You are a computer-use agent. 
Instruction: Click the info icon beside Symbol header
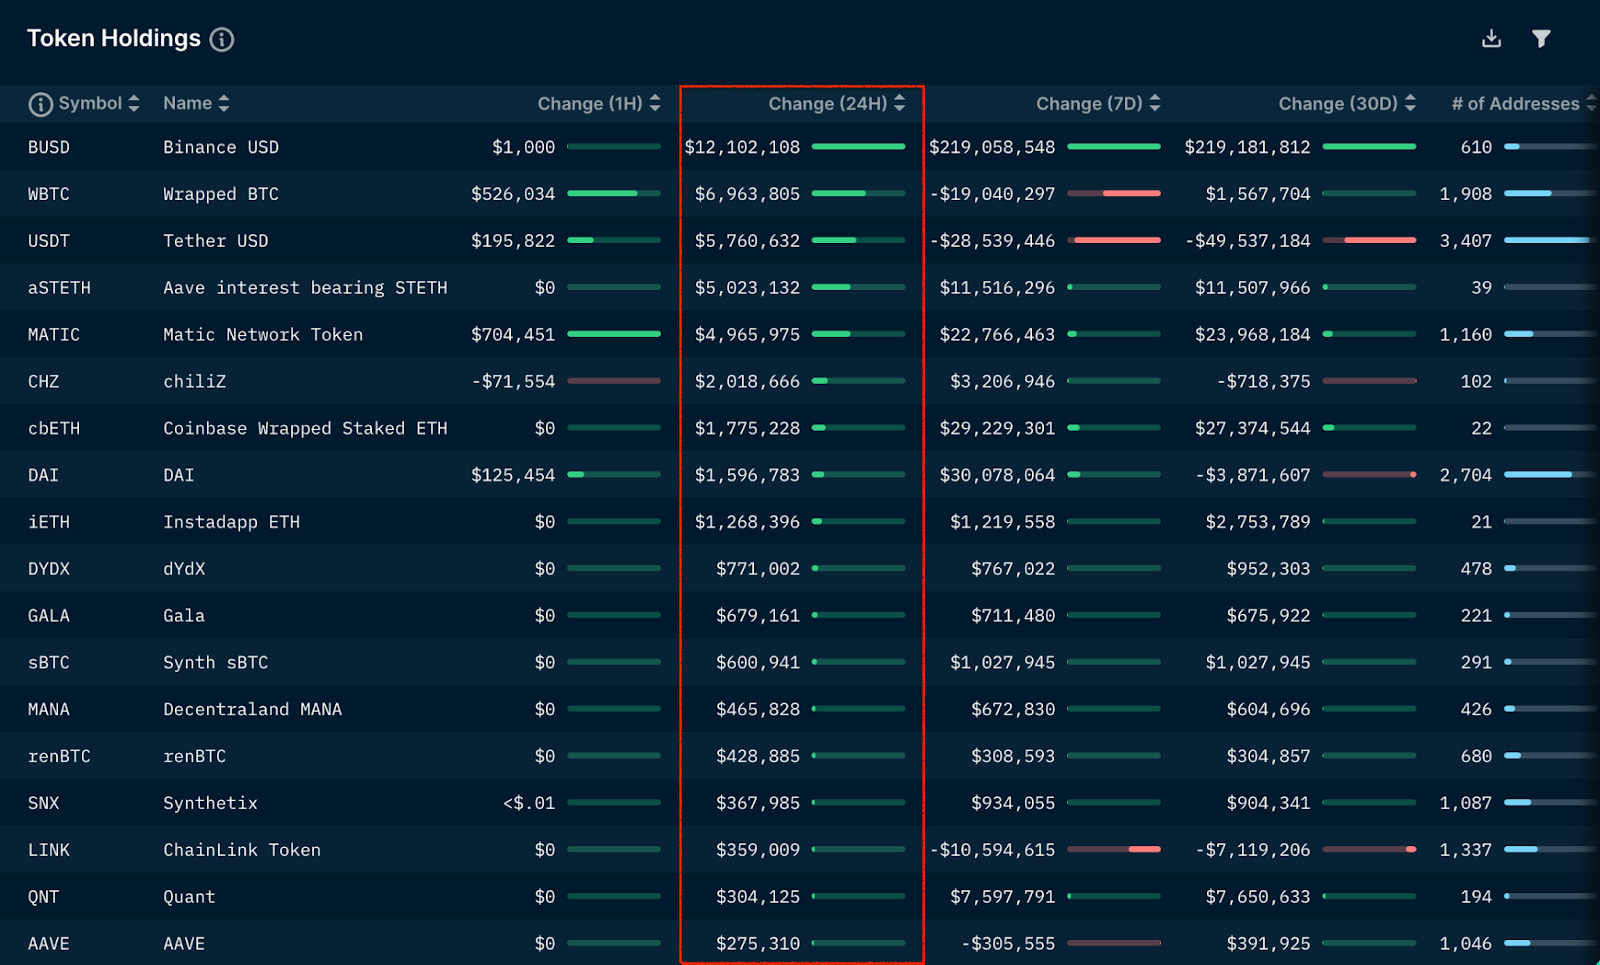tap(40, 104)
